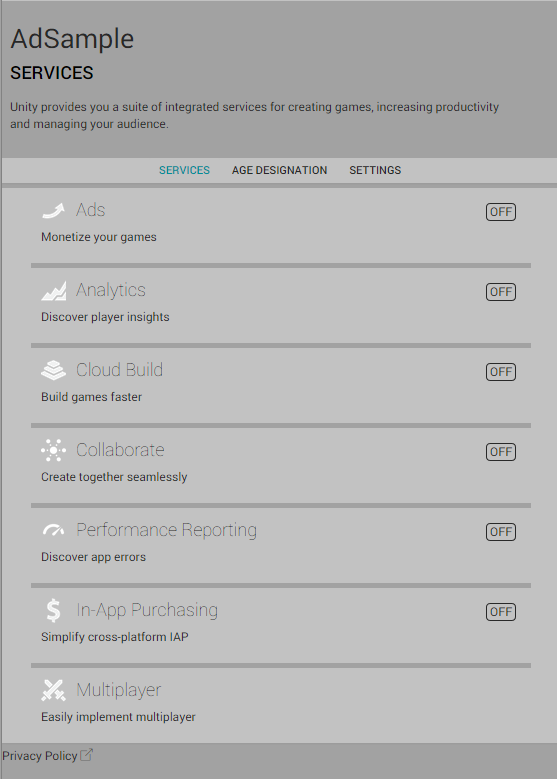Open the SETTINGS tab

(x=375, y=170)
